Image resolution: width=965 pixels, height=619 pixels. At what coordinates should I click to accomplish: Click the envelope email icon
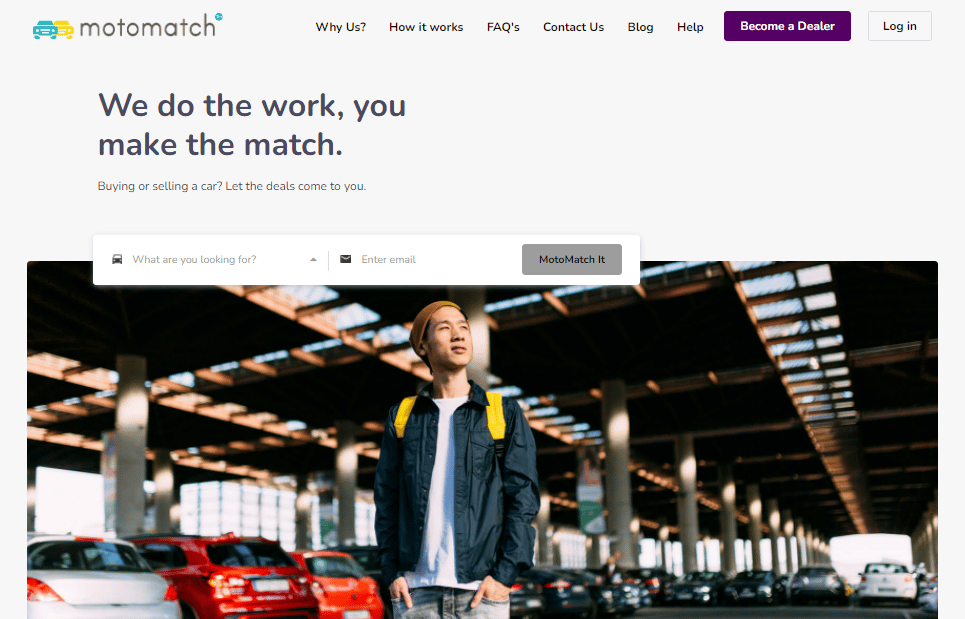pos(346,259)
